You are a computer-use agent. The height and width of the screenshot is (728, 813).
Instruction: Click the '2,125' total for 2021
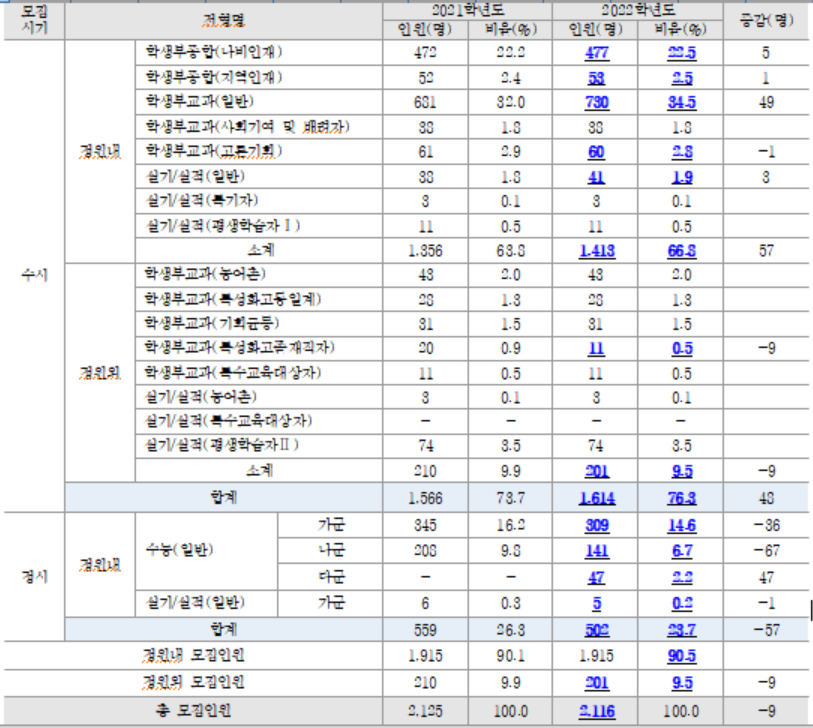click(x=425, y=710)
